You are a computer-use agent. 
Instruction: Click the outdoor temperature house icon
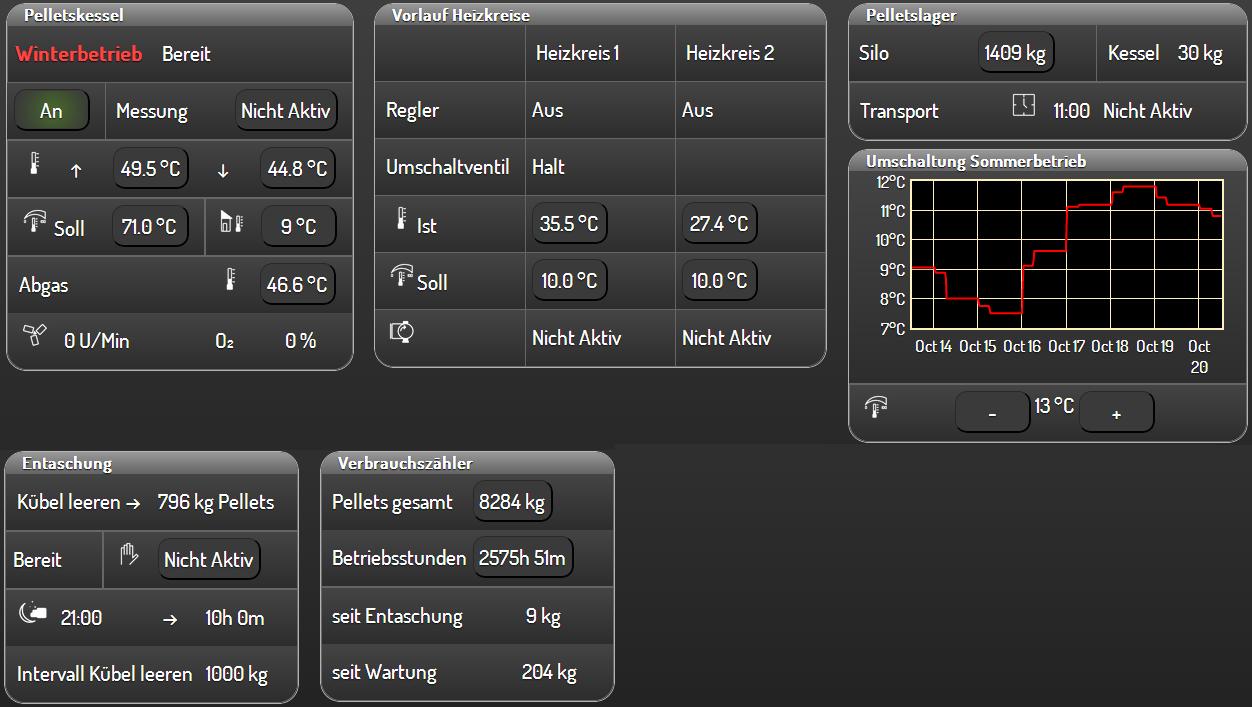tap(231, 223)
